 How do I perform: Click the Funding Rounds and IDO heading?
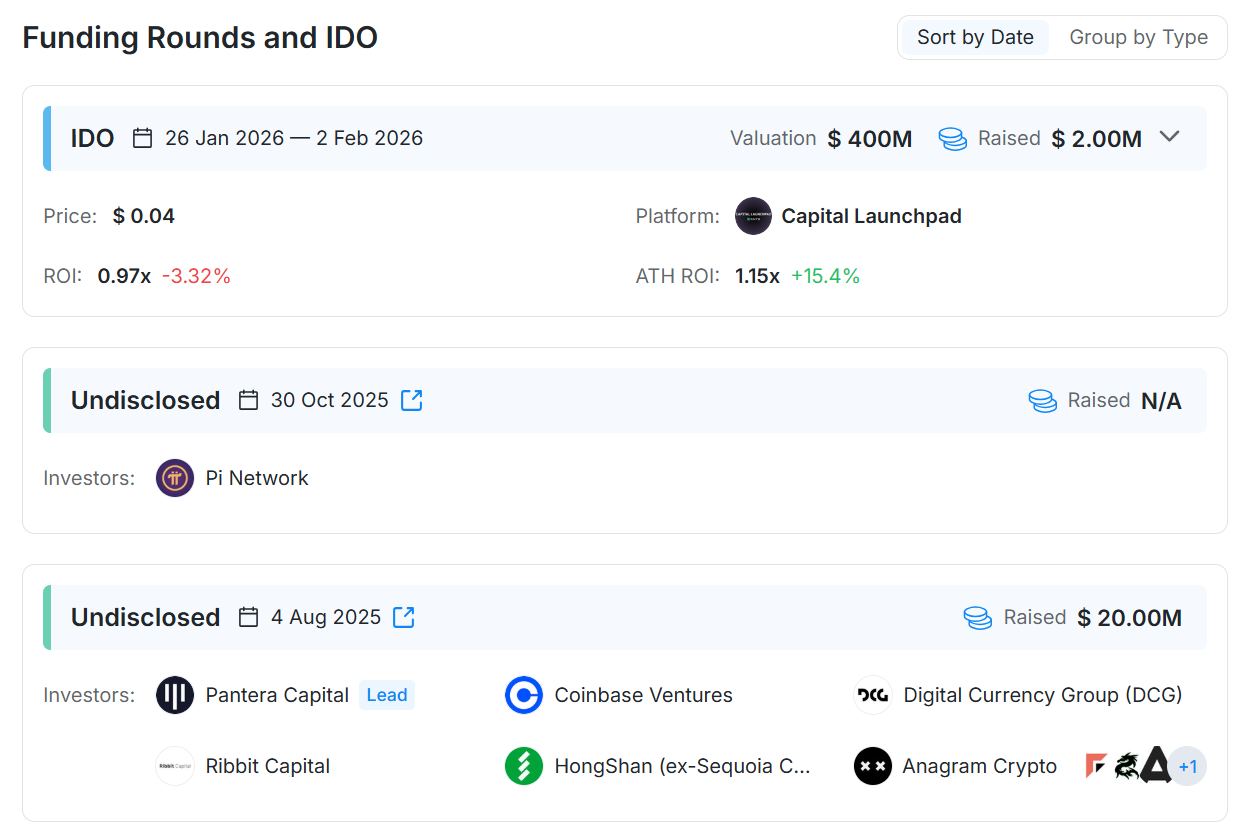coord(200,37)
